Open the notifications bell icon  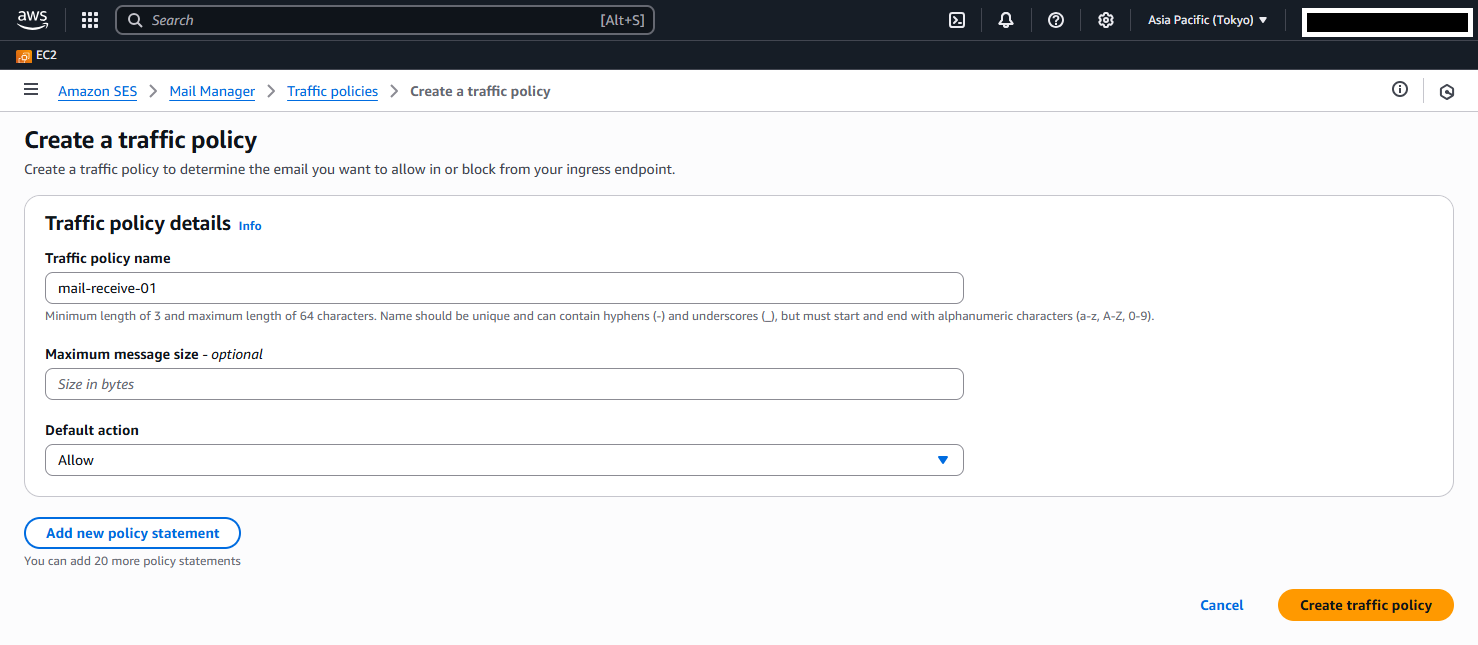click(1006, 20)
